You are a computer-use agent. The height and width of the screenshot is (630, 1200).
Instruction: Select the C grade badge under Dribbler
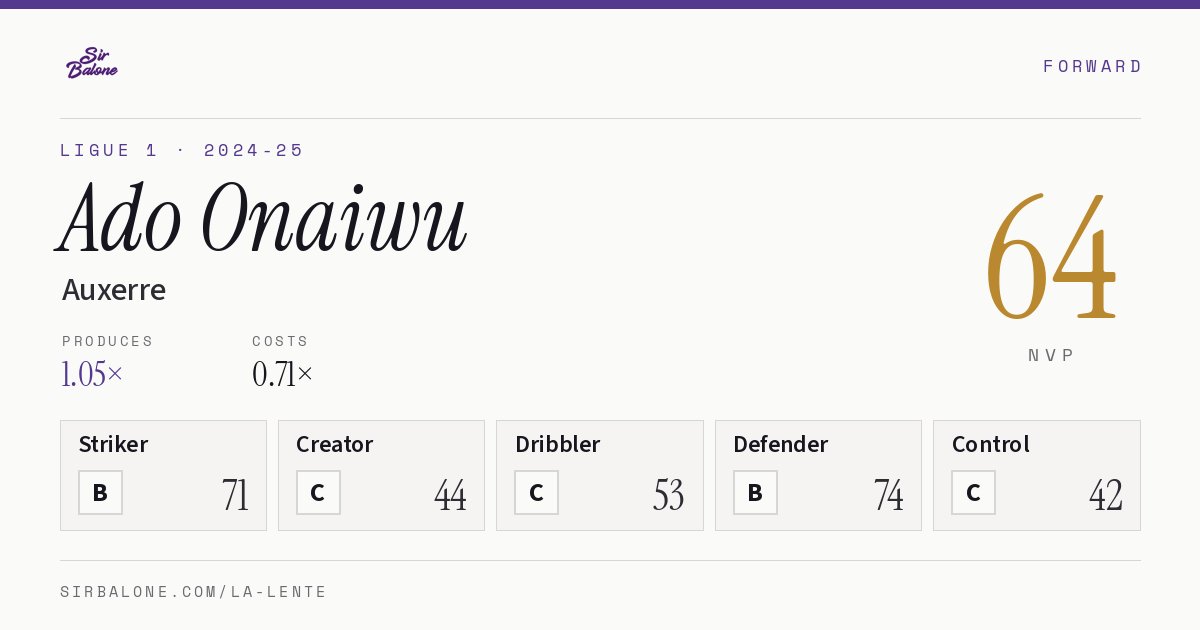pos(536,492)
